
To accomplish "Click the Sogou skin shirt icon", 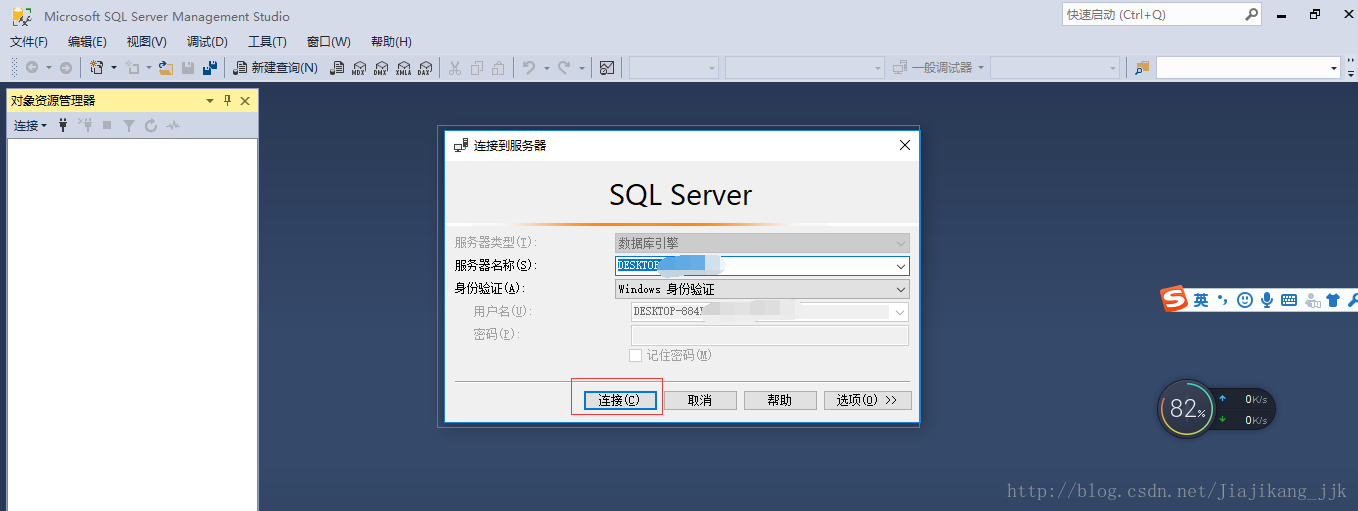I will point(1333,300).
